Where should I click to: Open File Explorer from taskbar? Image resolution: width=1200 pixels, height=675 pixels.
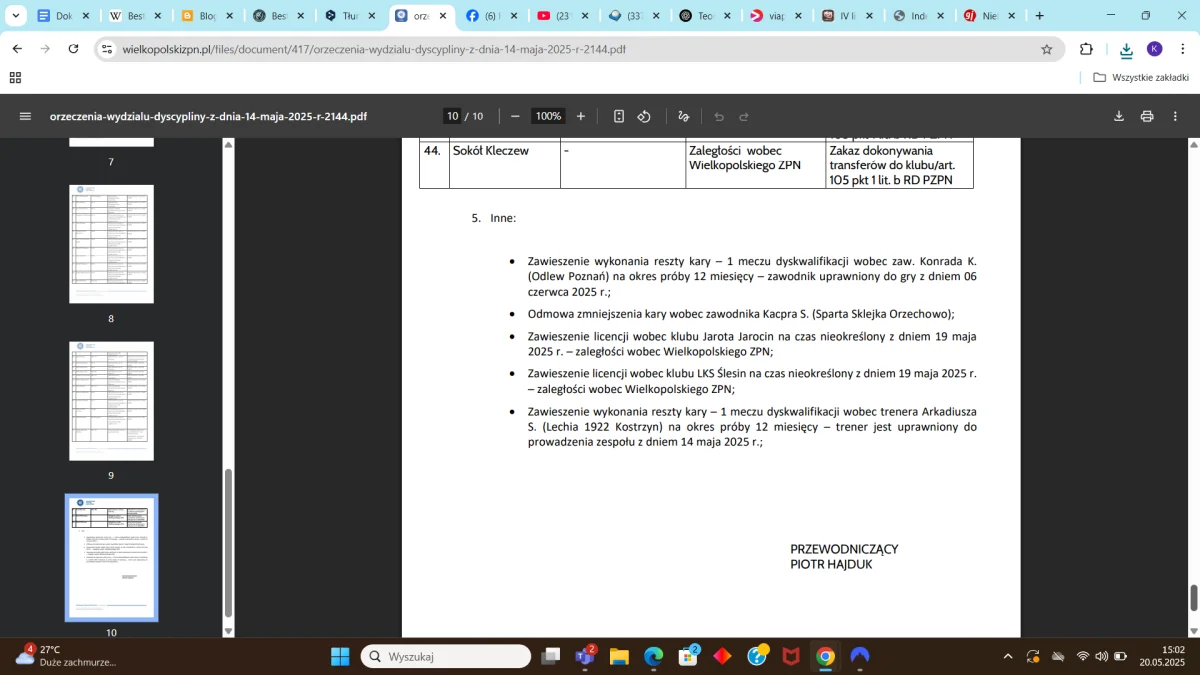point(619,656)
